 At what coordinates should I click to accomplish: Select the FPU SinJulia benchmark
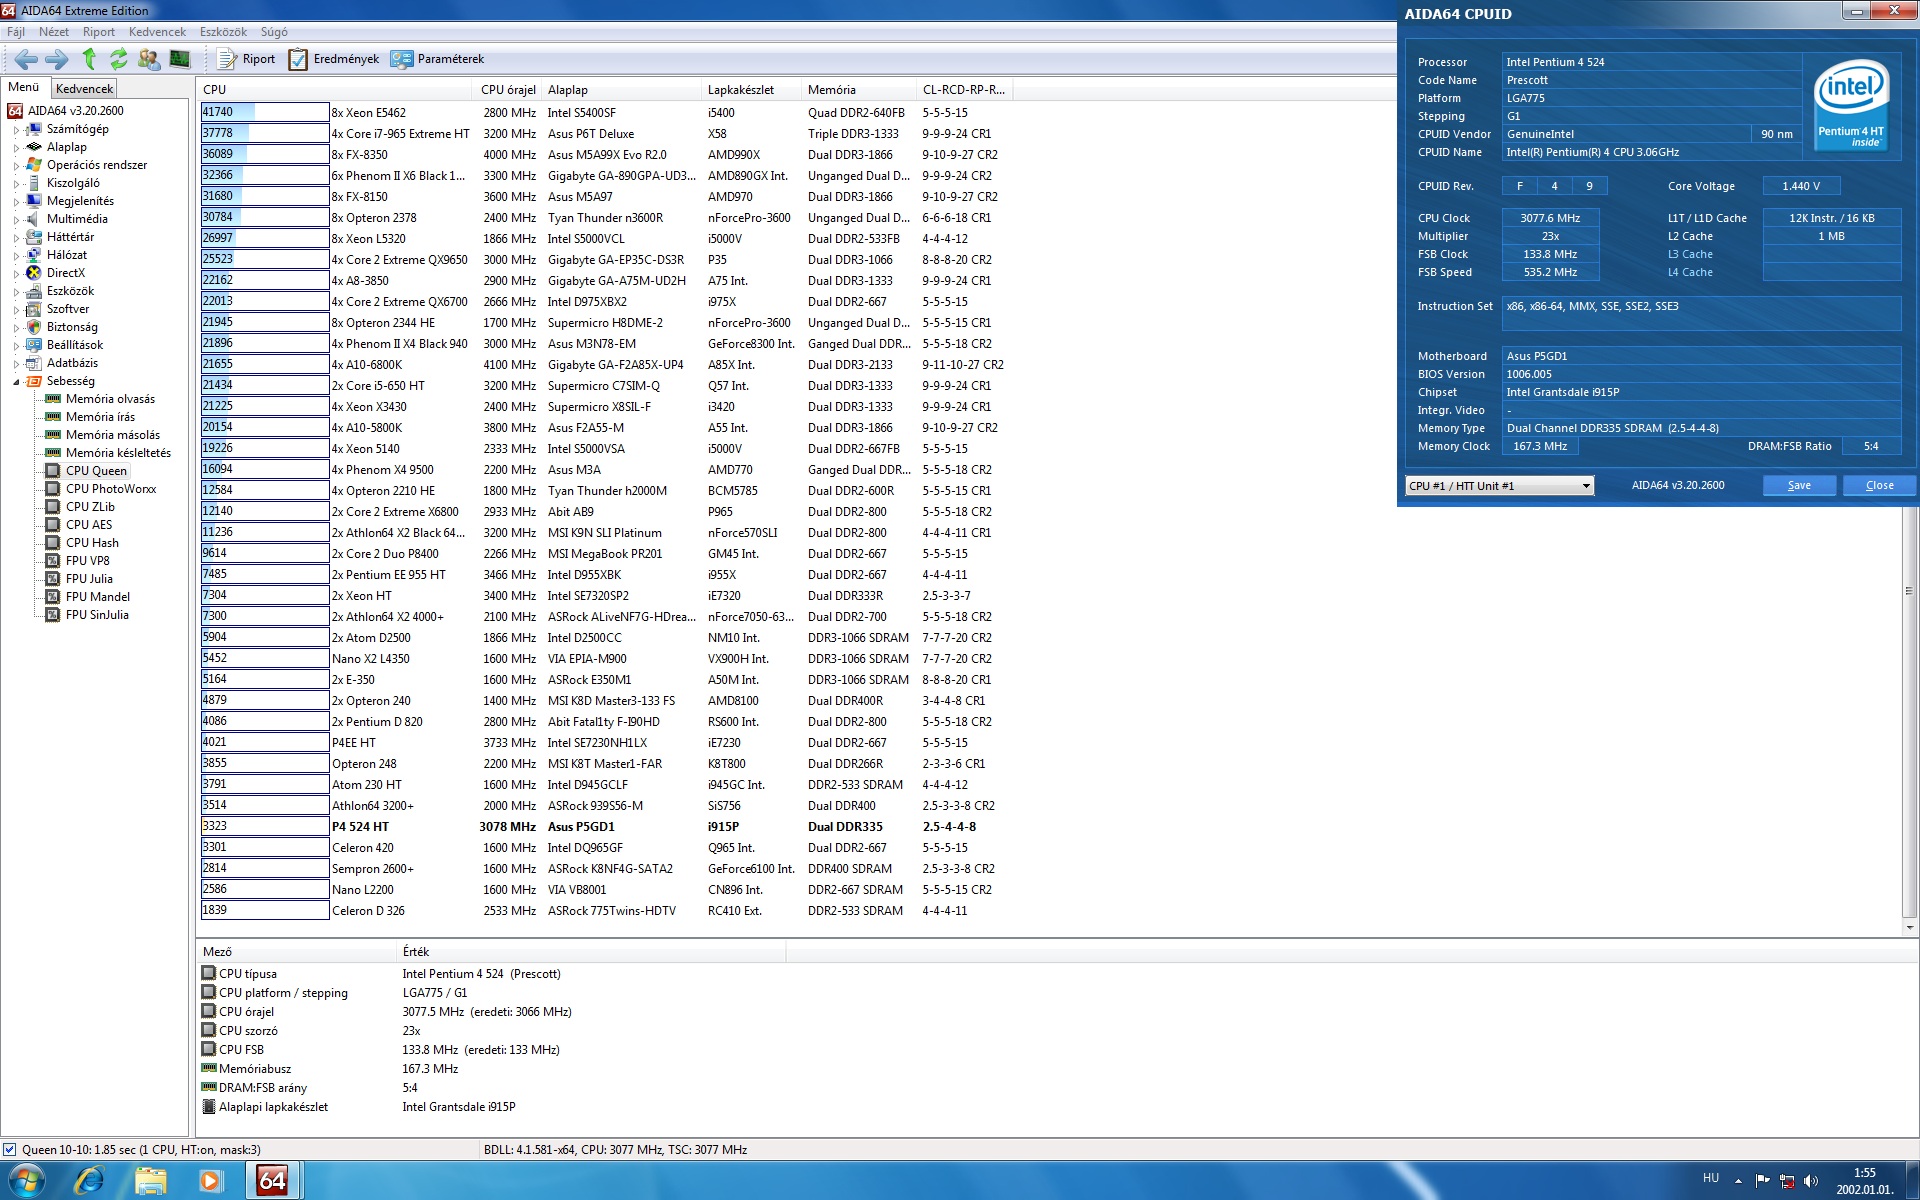[x=97, y=615]
